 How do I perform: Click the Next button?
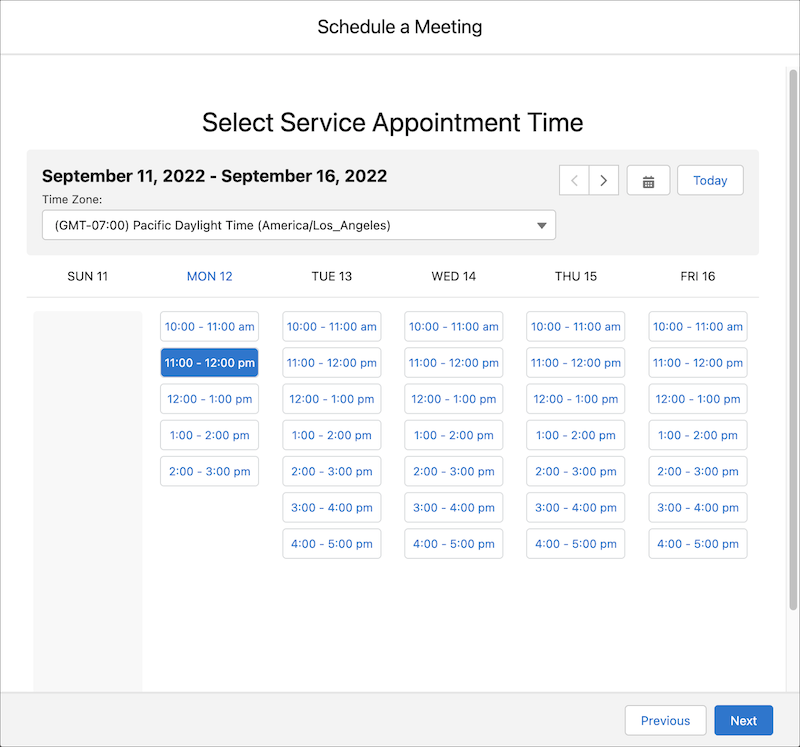743,720
